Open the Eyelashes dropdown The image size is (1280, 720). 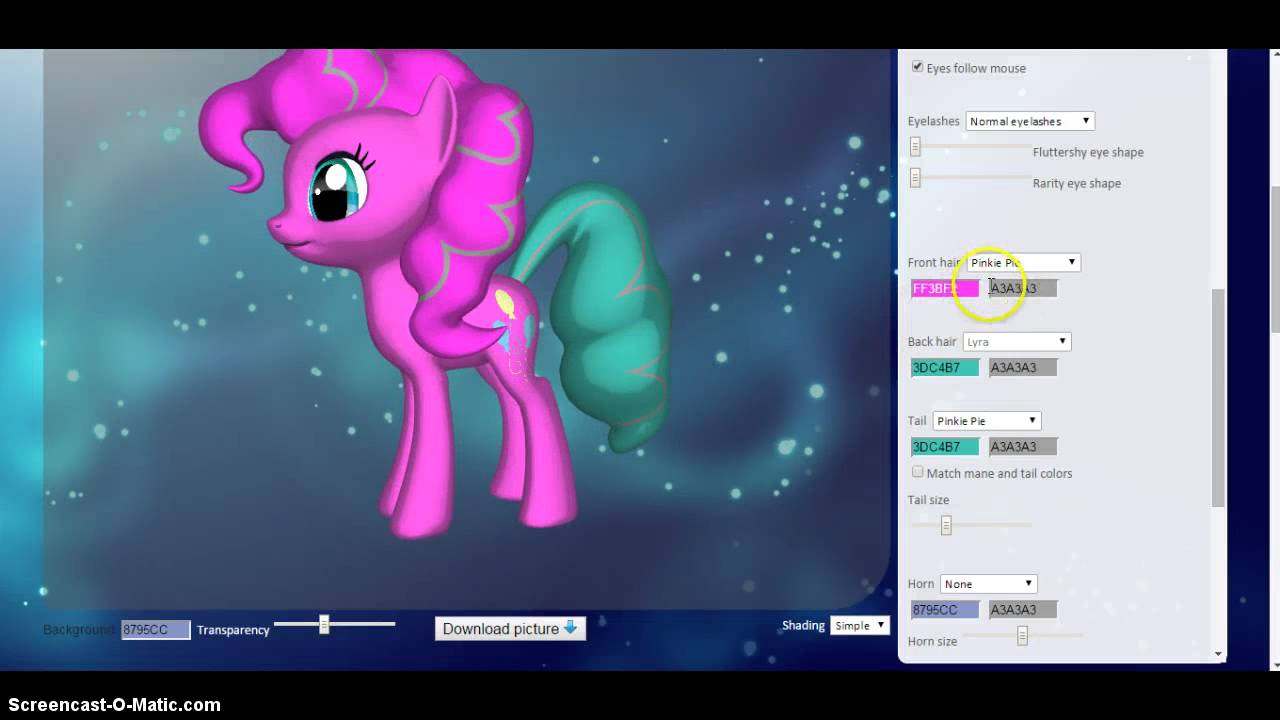pyautogui.click(x=1029, y=121)
